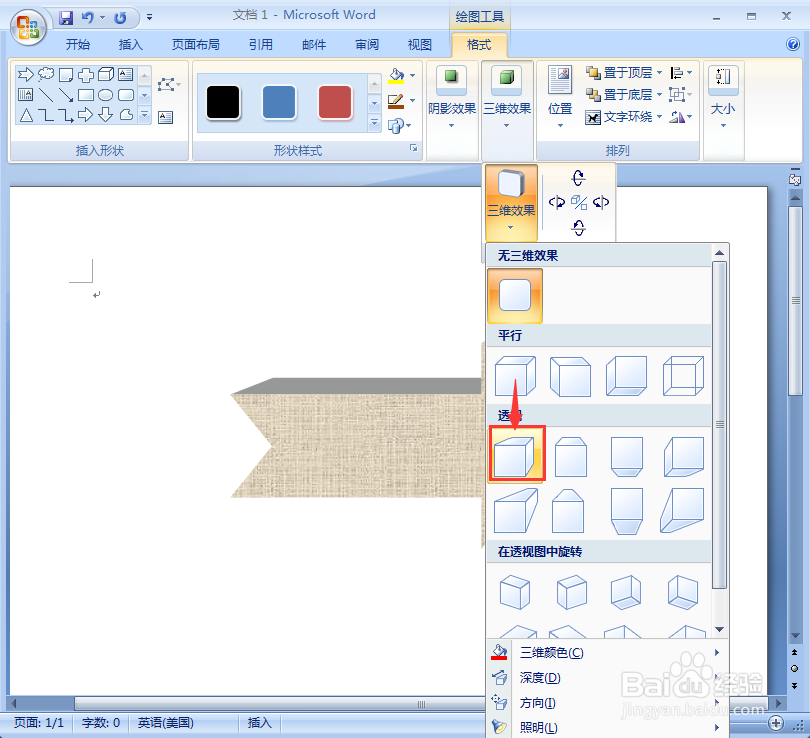Redo the last action
The height and width of the screenshot is (738, 810).
tap(120, 18)
